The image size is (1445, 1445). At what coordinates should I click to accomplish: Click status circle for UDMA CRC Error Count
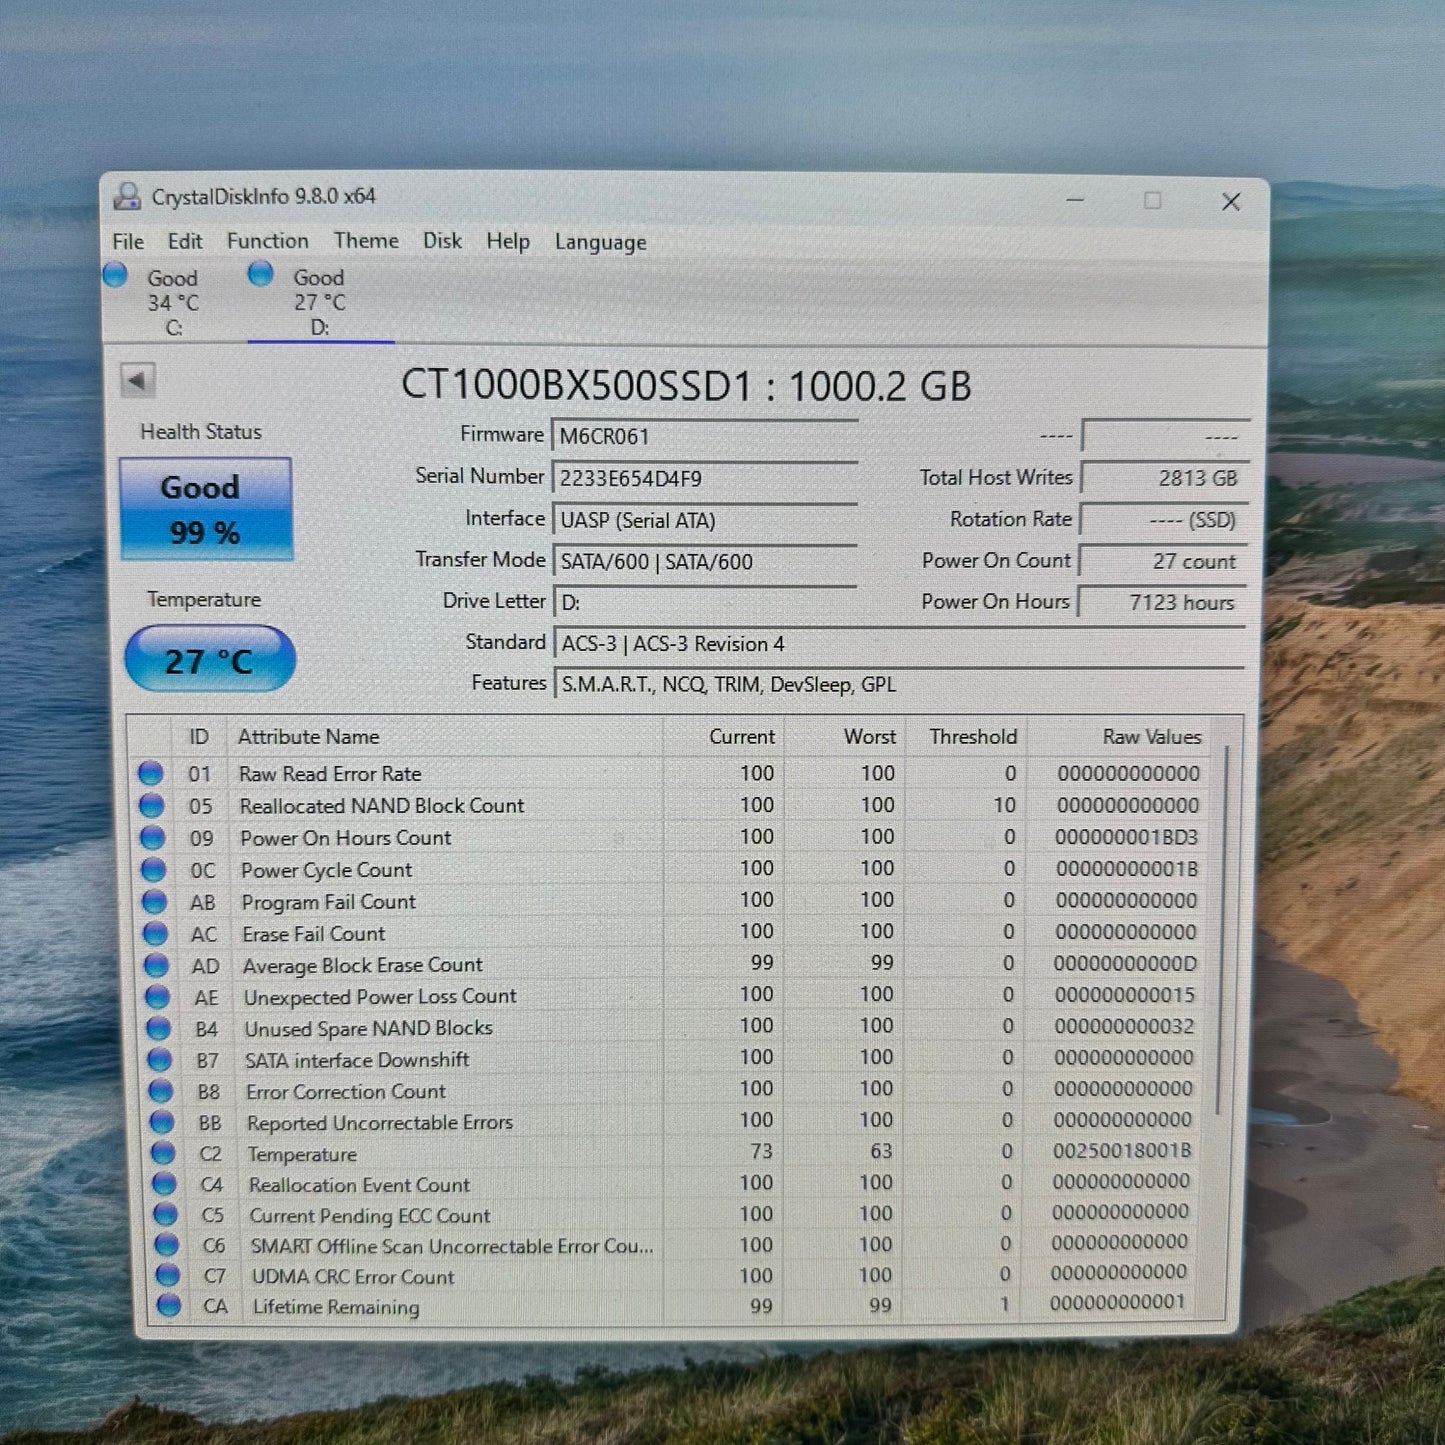(x=167, y=1275)
